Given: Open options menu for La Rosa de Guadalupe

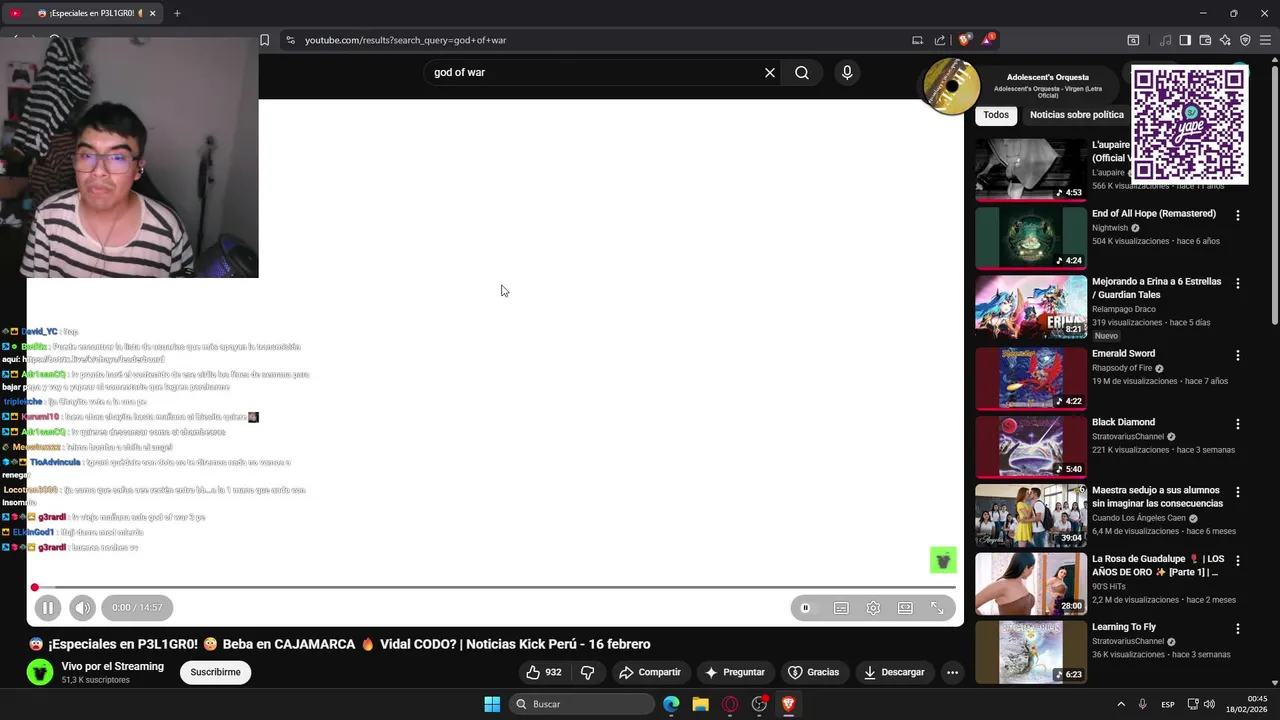Looking at the screenshot, I should click(1238, 560).
